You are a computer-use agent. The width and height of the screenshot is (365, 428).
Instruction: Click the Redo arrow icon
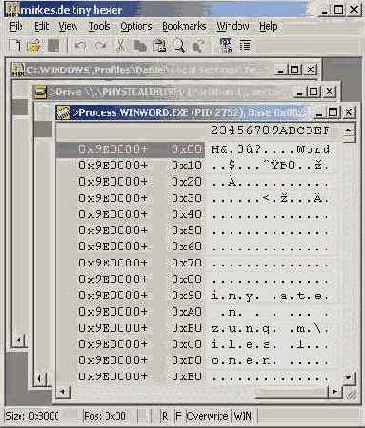pos(100,46)
